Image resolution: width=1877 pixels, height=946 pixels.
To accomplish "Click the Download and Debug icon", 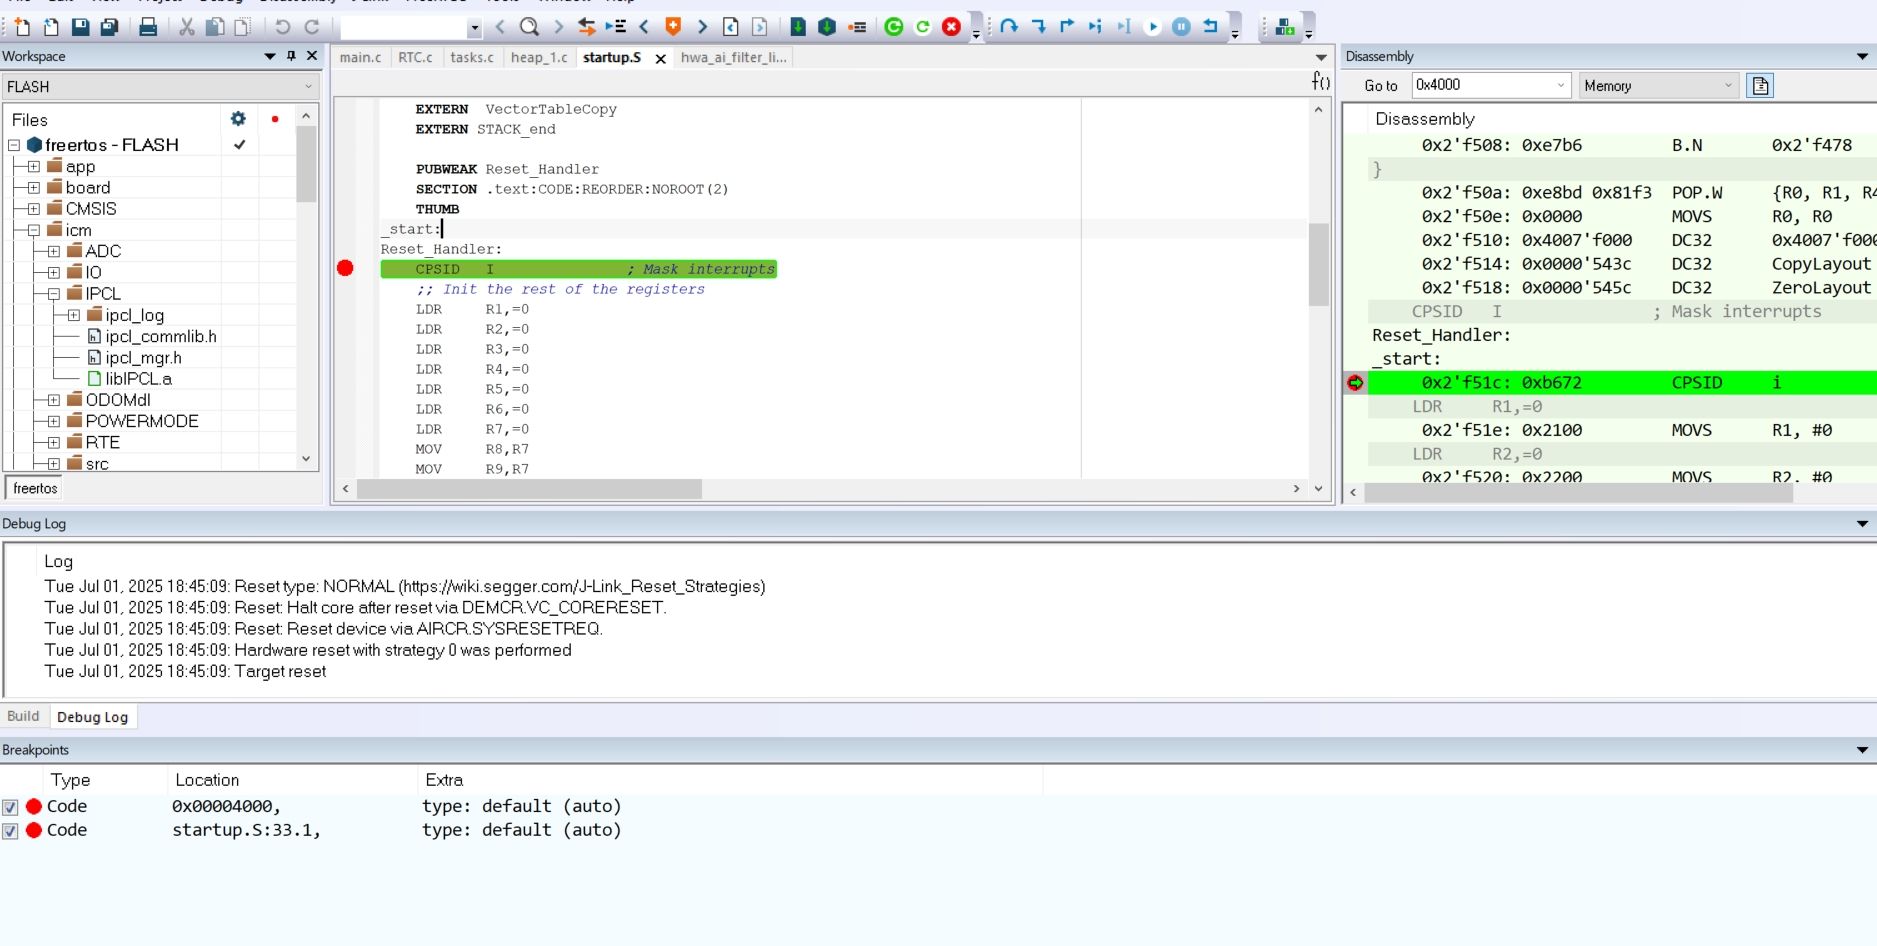I will tap(798, 27).
